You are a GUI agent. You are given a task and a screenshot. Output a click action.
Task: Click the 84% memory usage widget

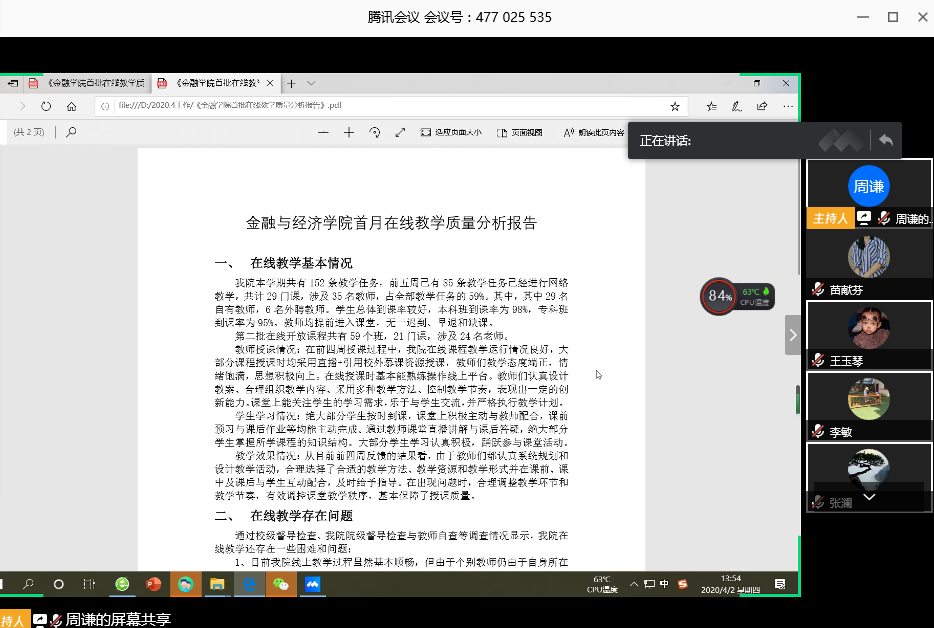pos(719,296)
